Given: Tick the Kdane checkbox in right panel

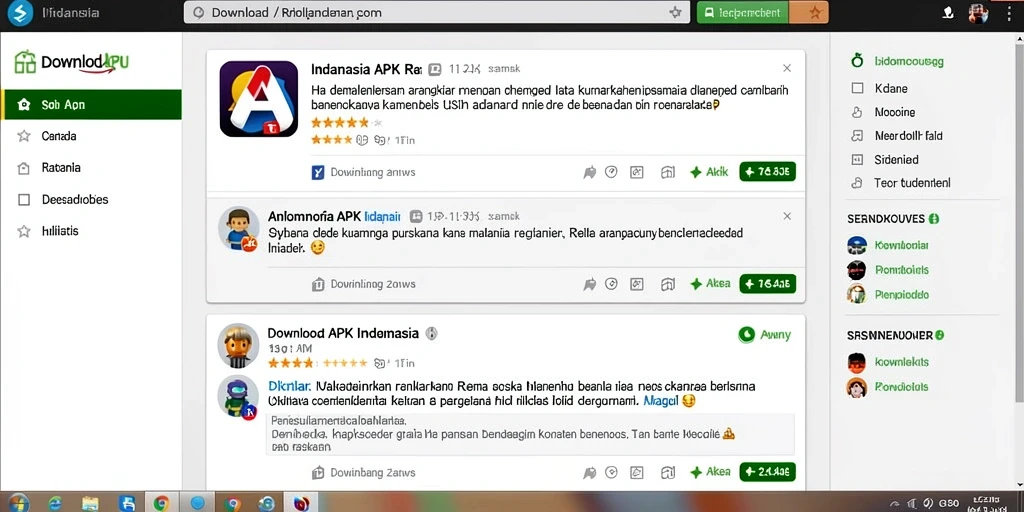Looking at the screenshot, I should [x=857, y=88].
